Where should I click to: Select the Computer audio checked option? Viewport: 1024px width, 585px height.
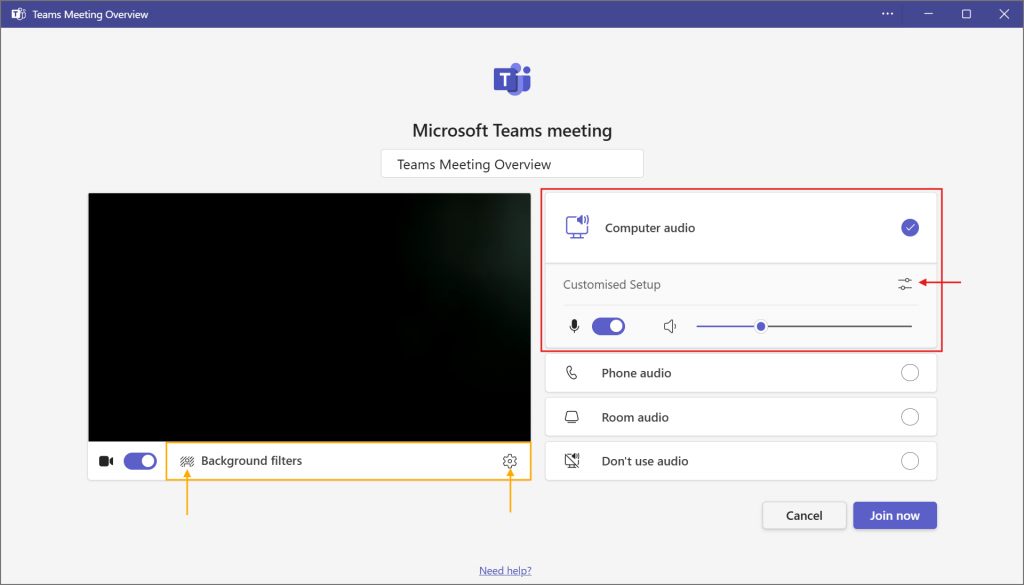[910, 227]
